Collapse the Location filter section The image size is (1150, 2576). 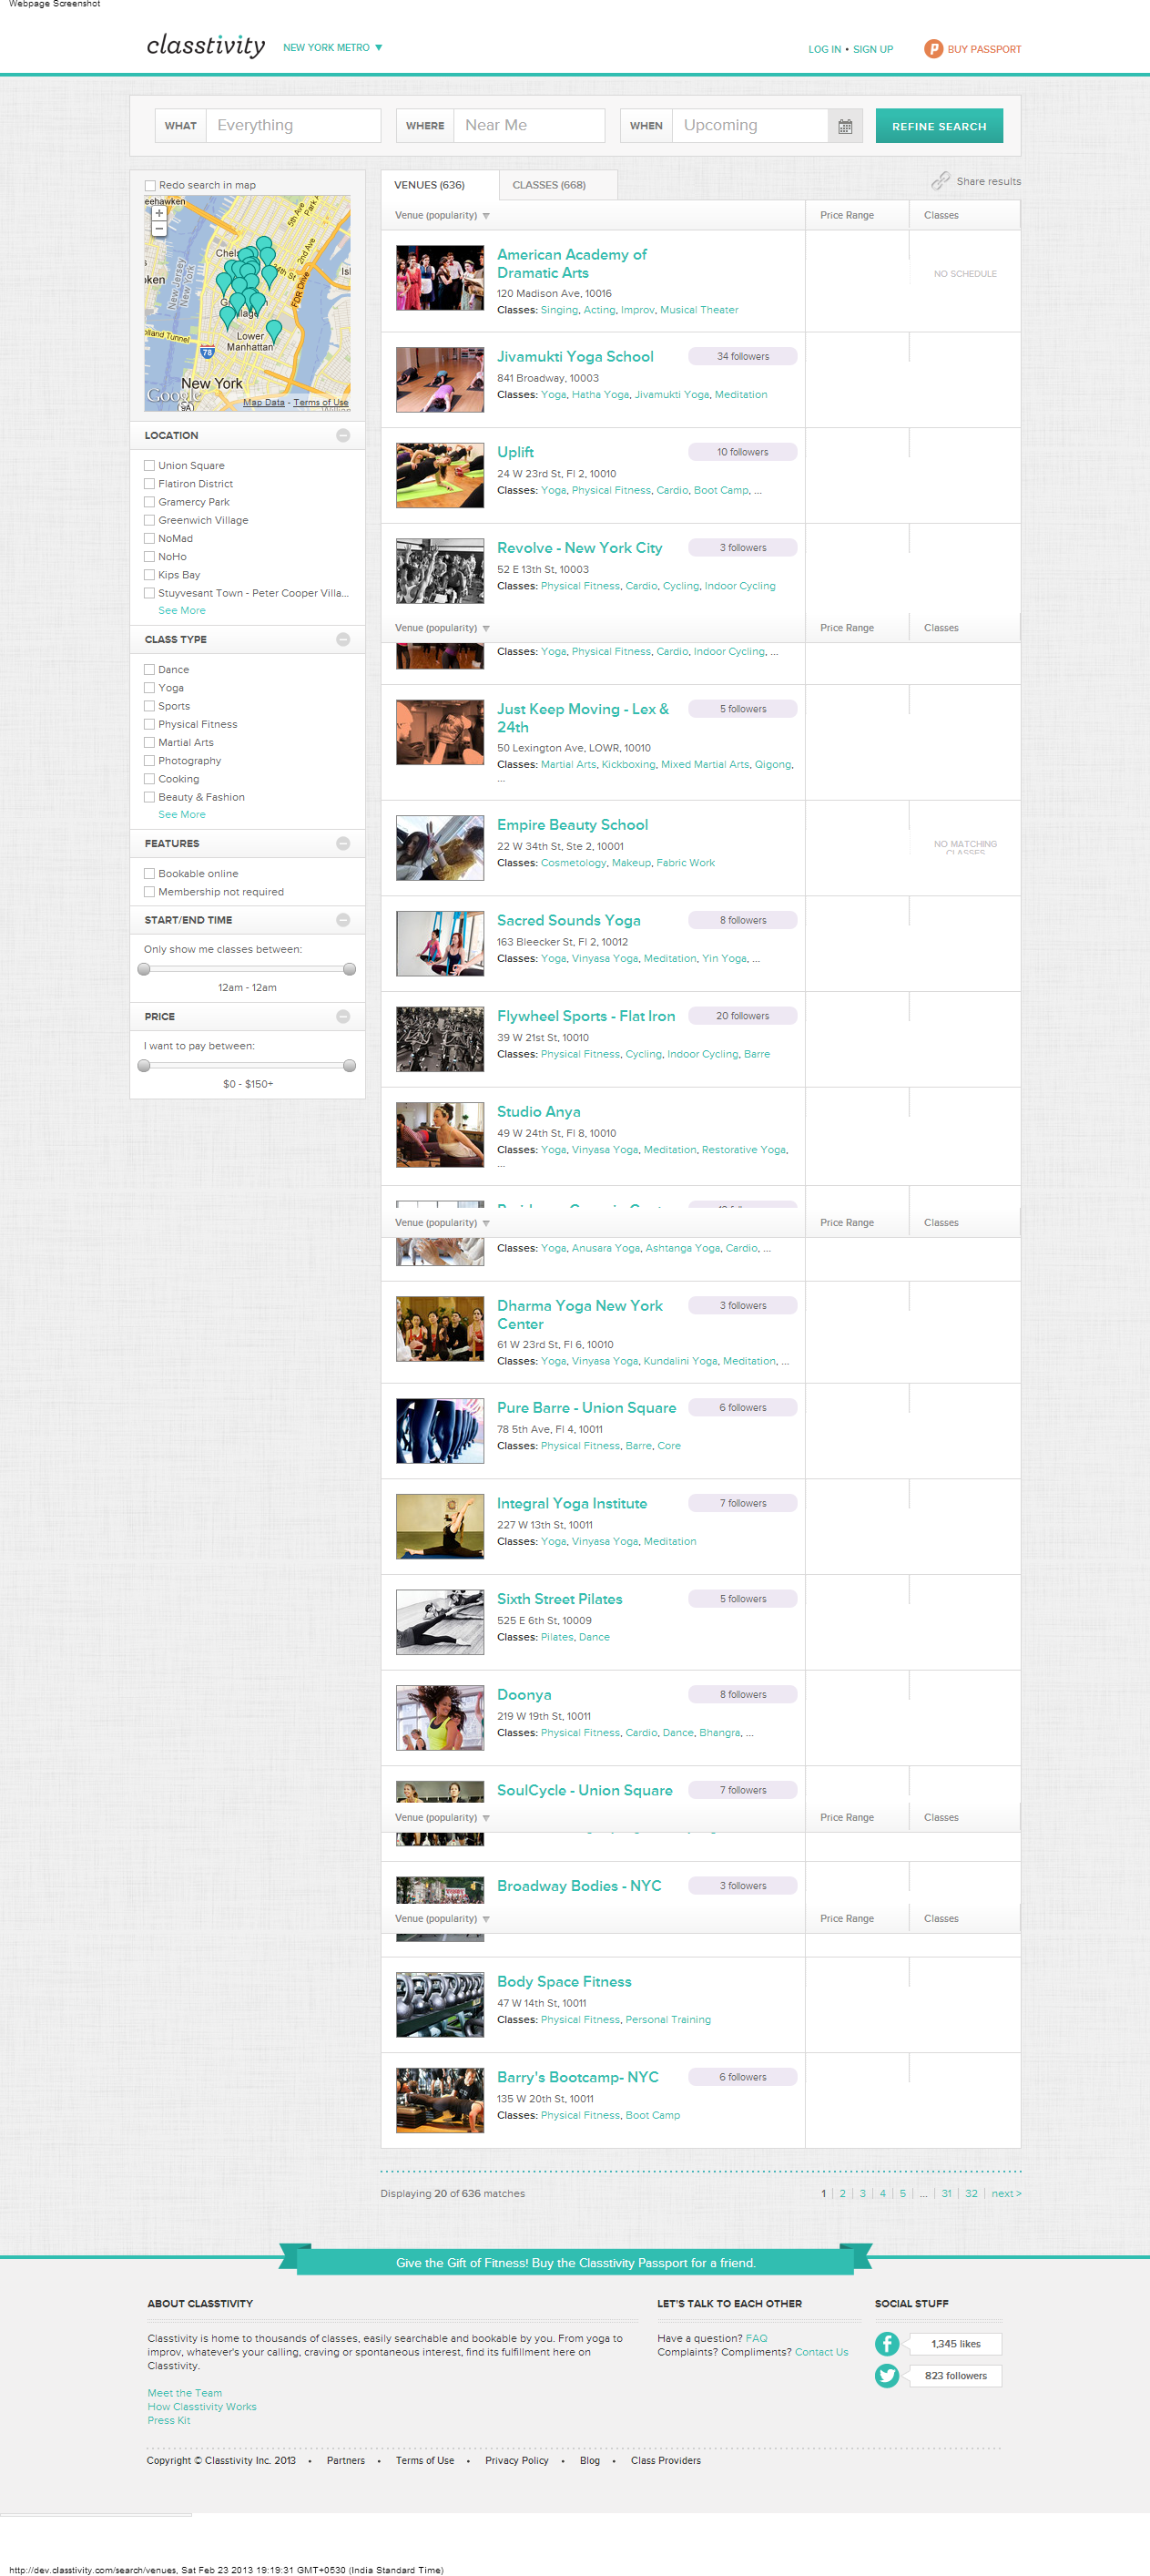coord(343,435)
